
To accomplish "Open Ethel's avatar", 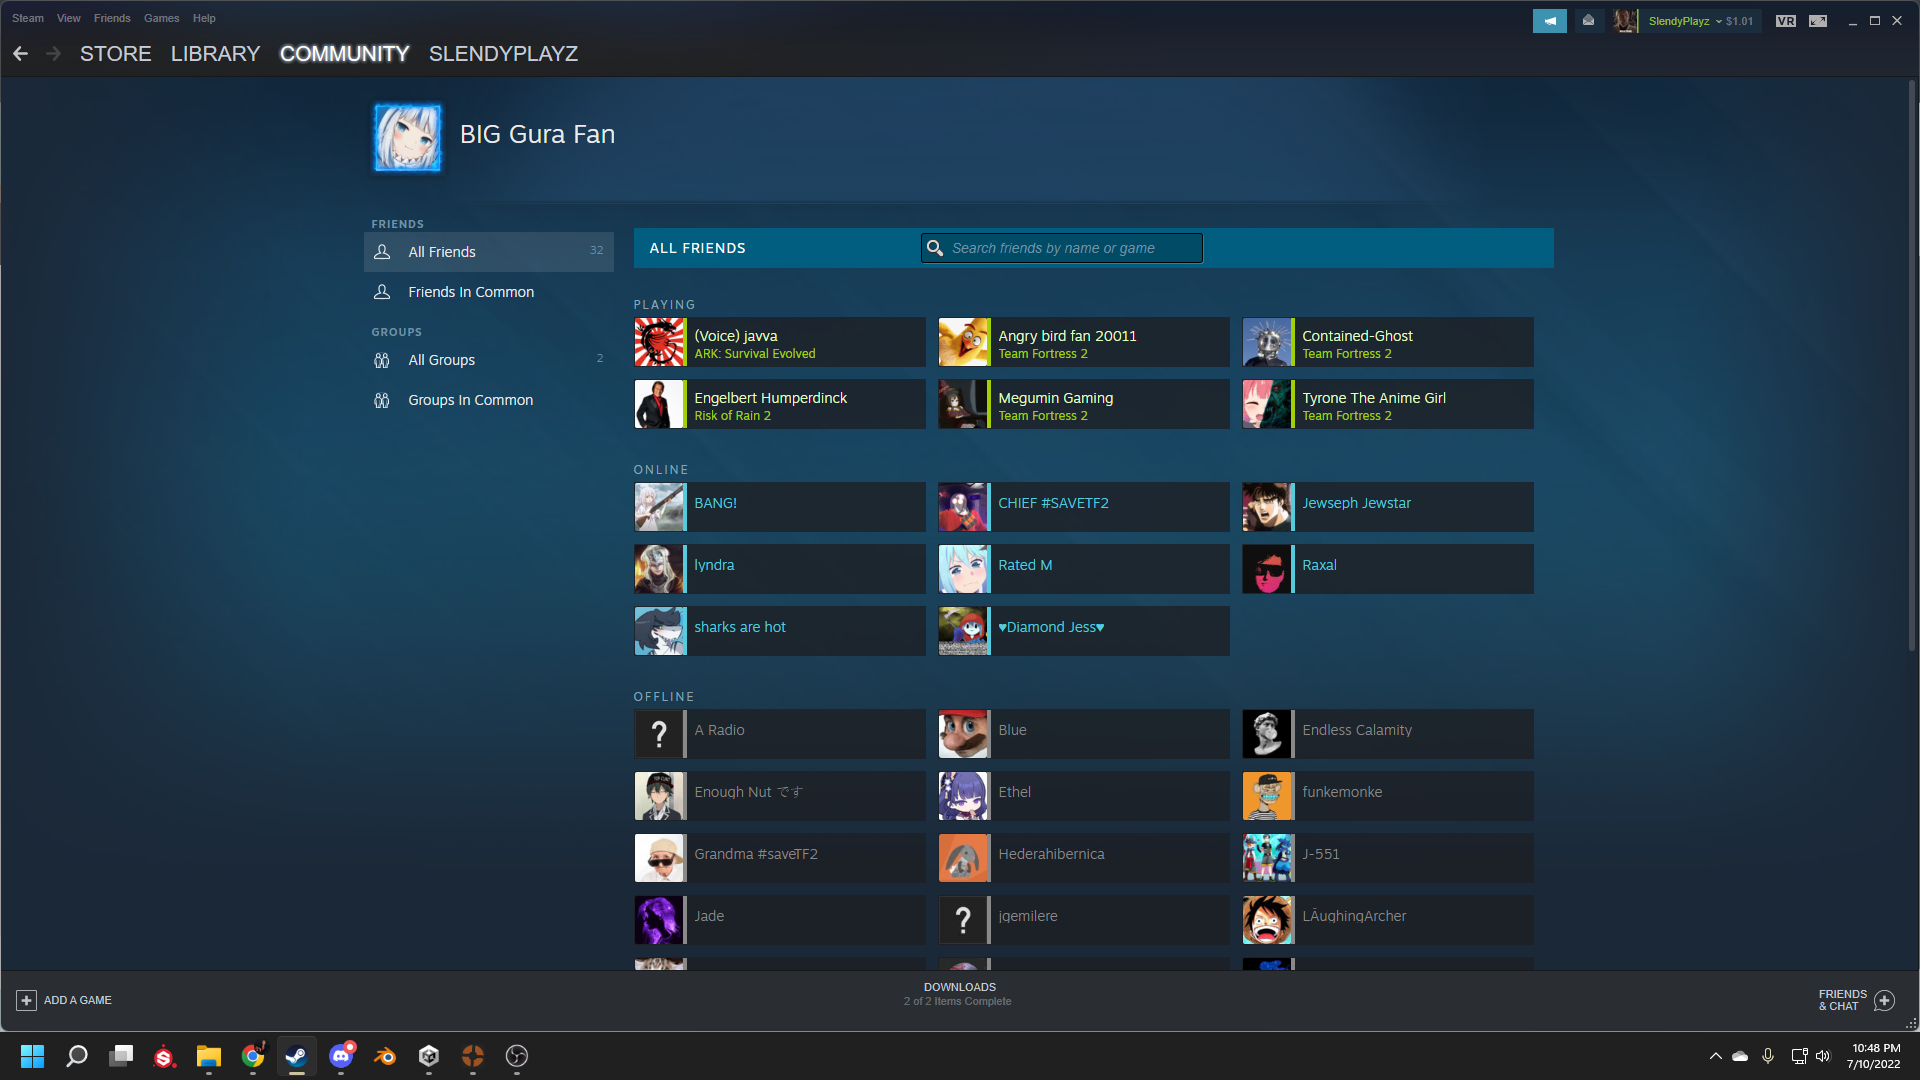I will click(x=964, y=796).
